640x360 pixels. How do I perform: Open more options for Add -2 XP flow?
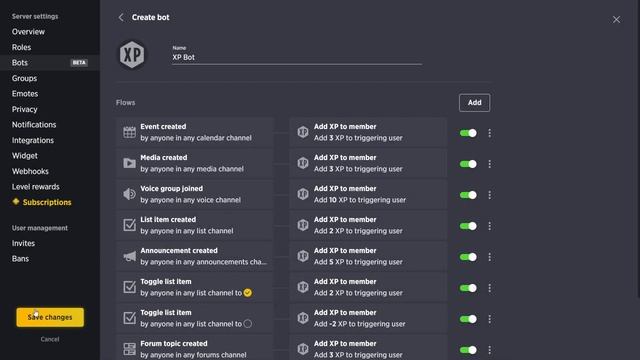point(489,319)
